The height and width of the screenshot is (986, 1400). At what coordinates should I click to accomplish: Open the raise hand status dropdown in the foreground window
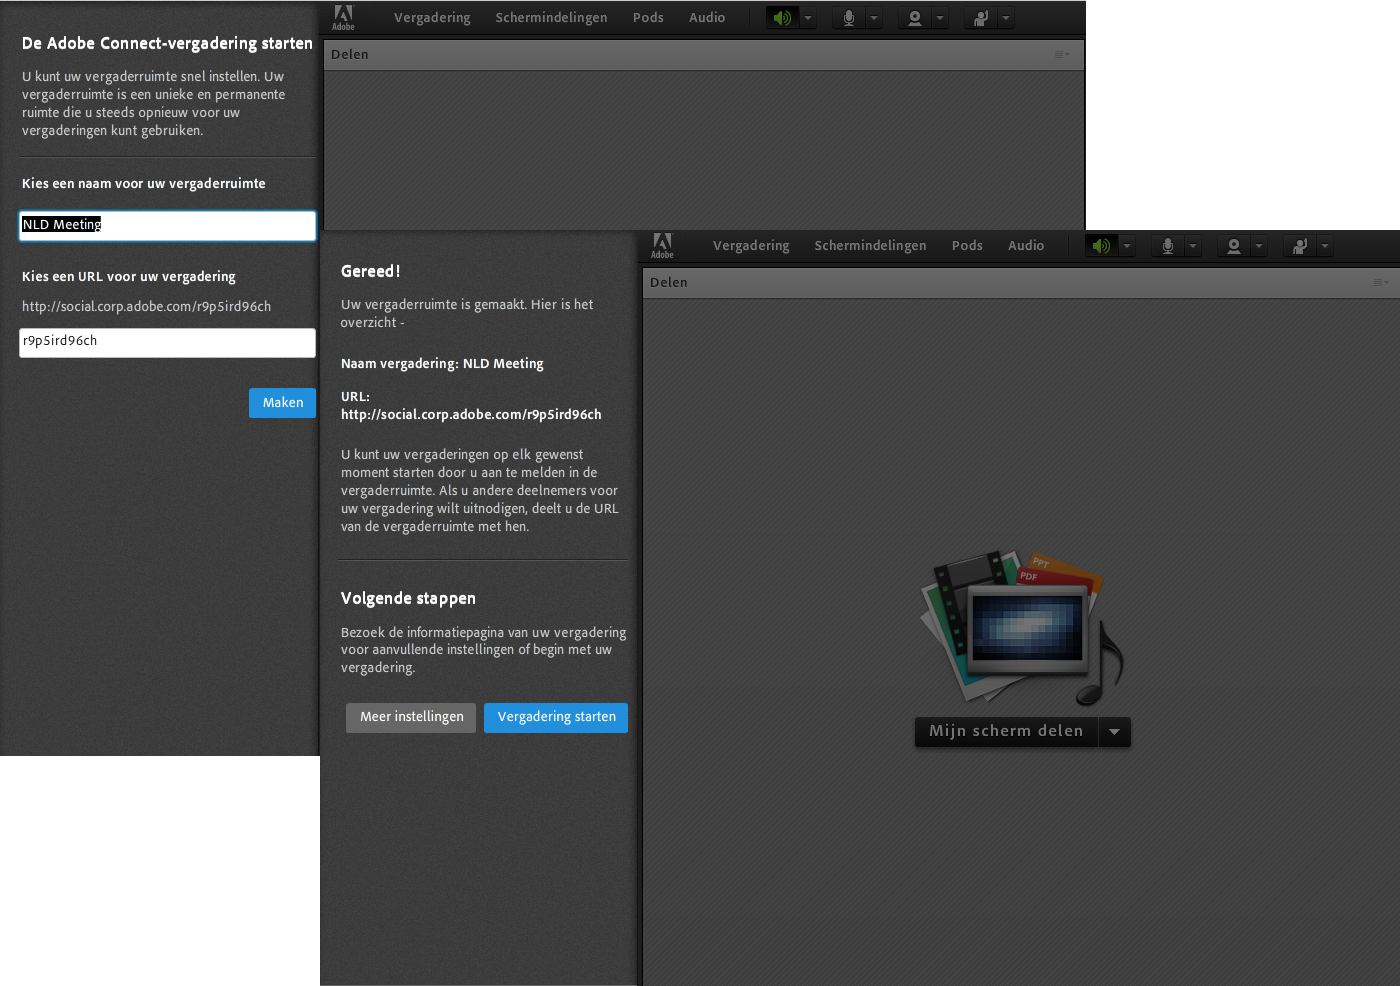click(x=1325, y=246)
